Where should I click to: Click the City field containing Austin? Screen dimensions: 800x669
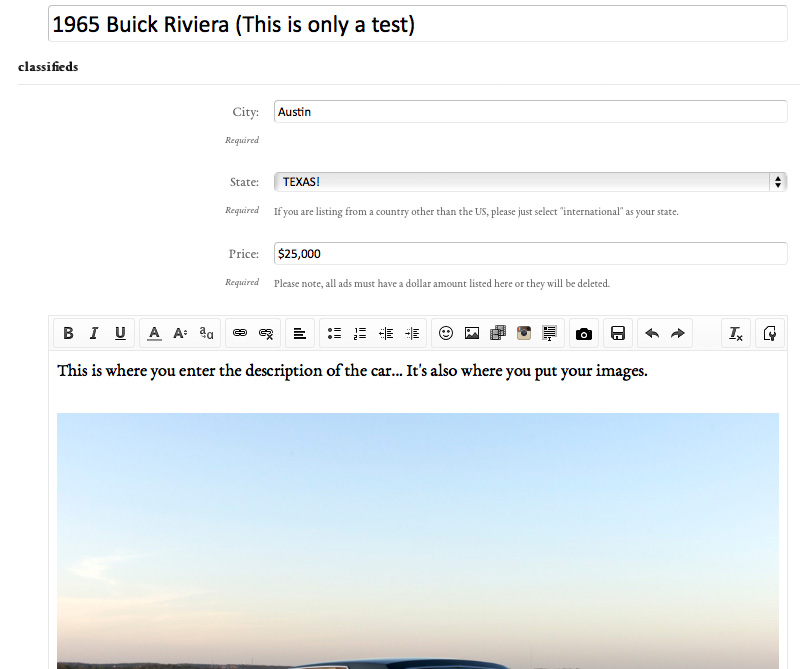[531, 112]
